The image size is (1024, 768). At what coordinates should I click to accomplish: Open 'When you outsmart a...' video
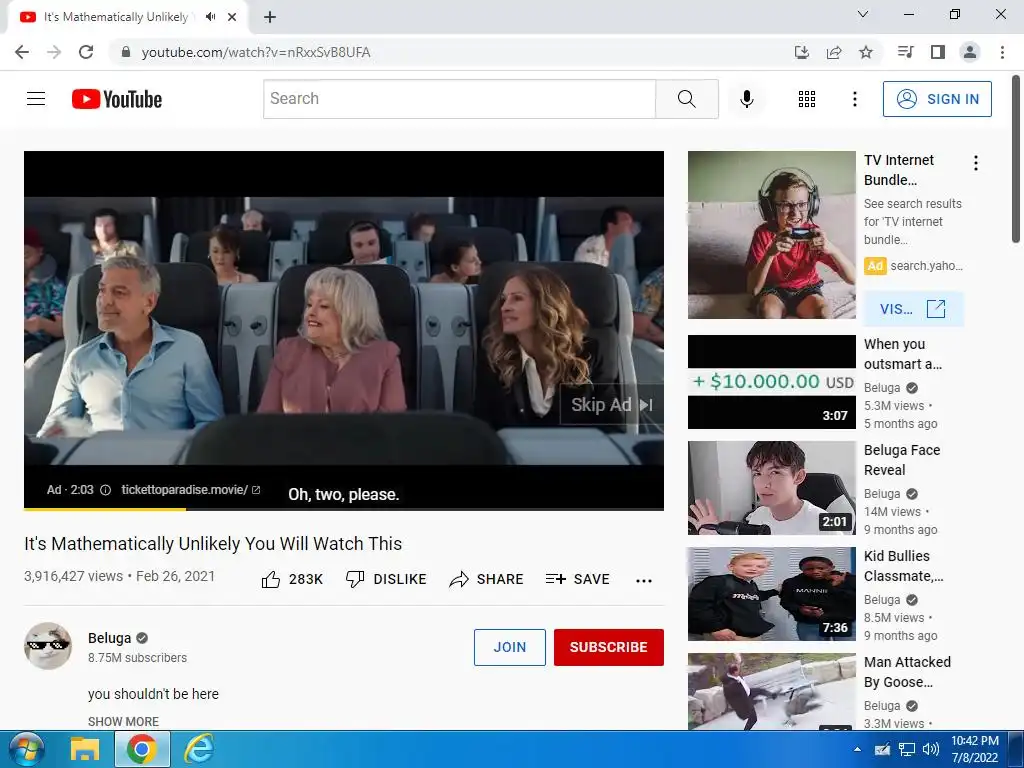click(903, 354)
